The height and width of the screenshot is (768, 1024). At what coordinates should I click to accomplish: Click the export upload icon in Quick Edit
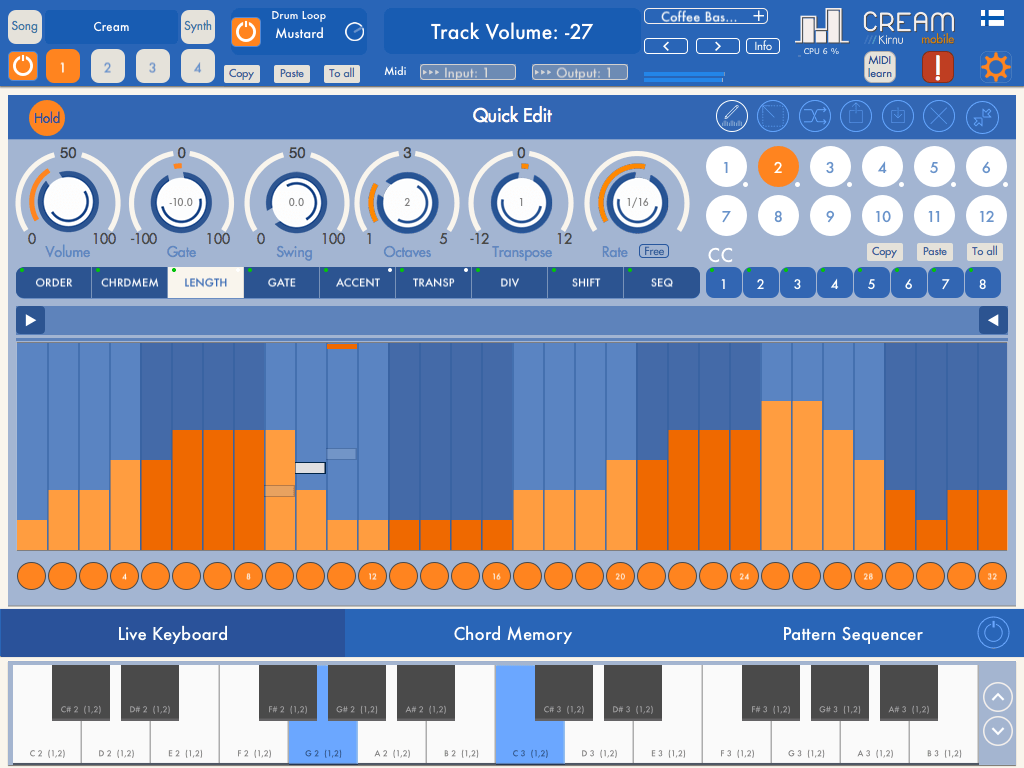tap(856, 116)
